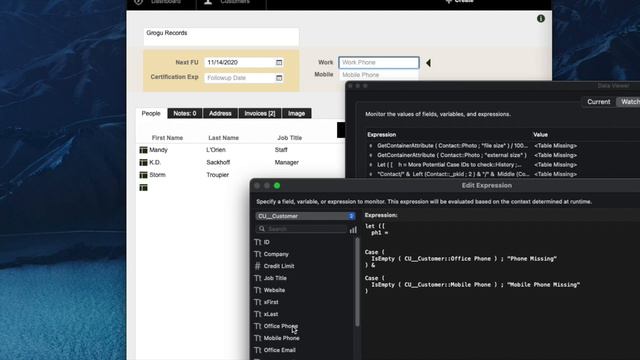640x360 pixels.
Task: Select the Mobile Phone field in list
Action: (281, 338)
